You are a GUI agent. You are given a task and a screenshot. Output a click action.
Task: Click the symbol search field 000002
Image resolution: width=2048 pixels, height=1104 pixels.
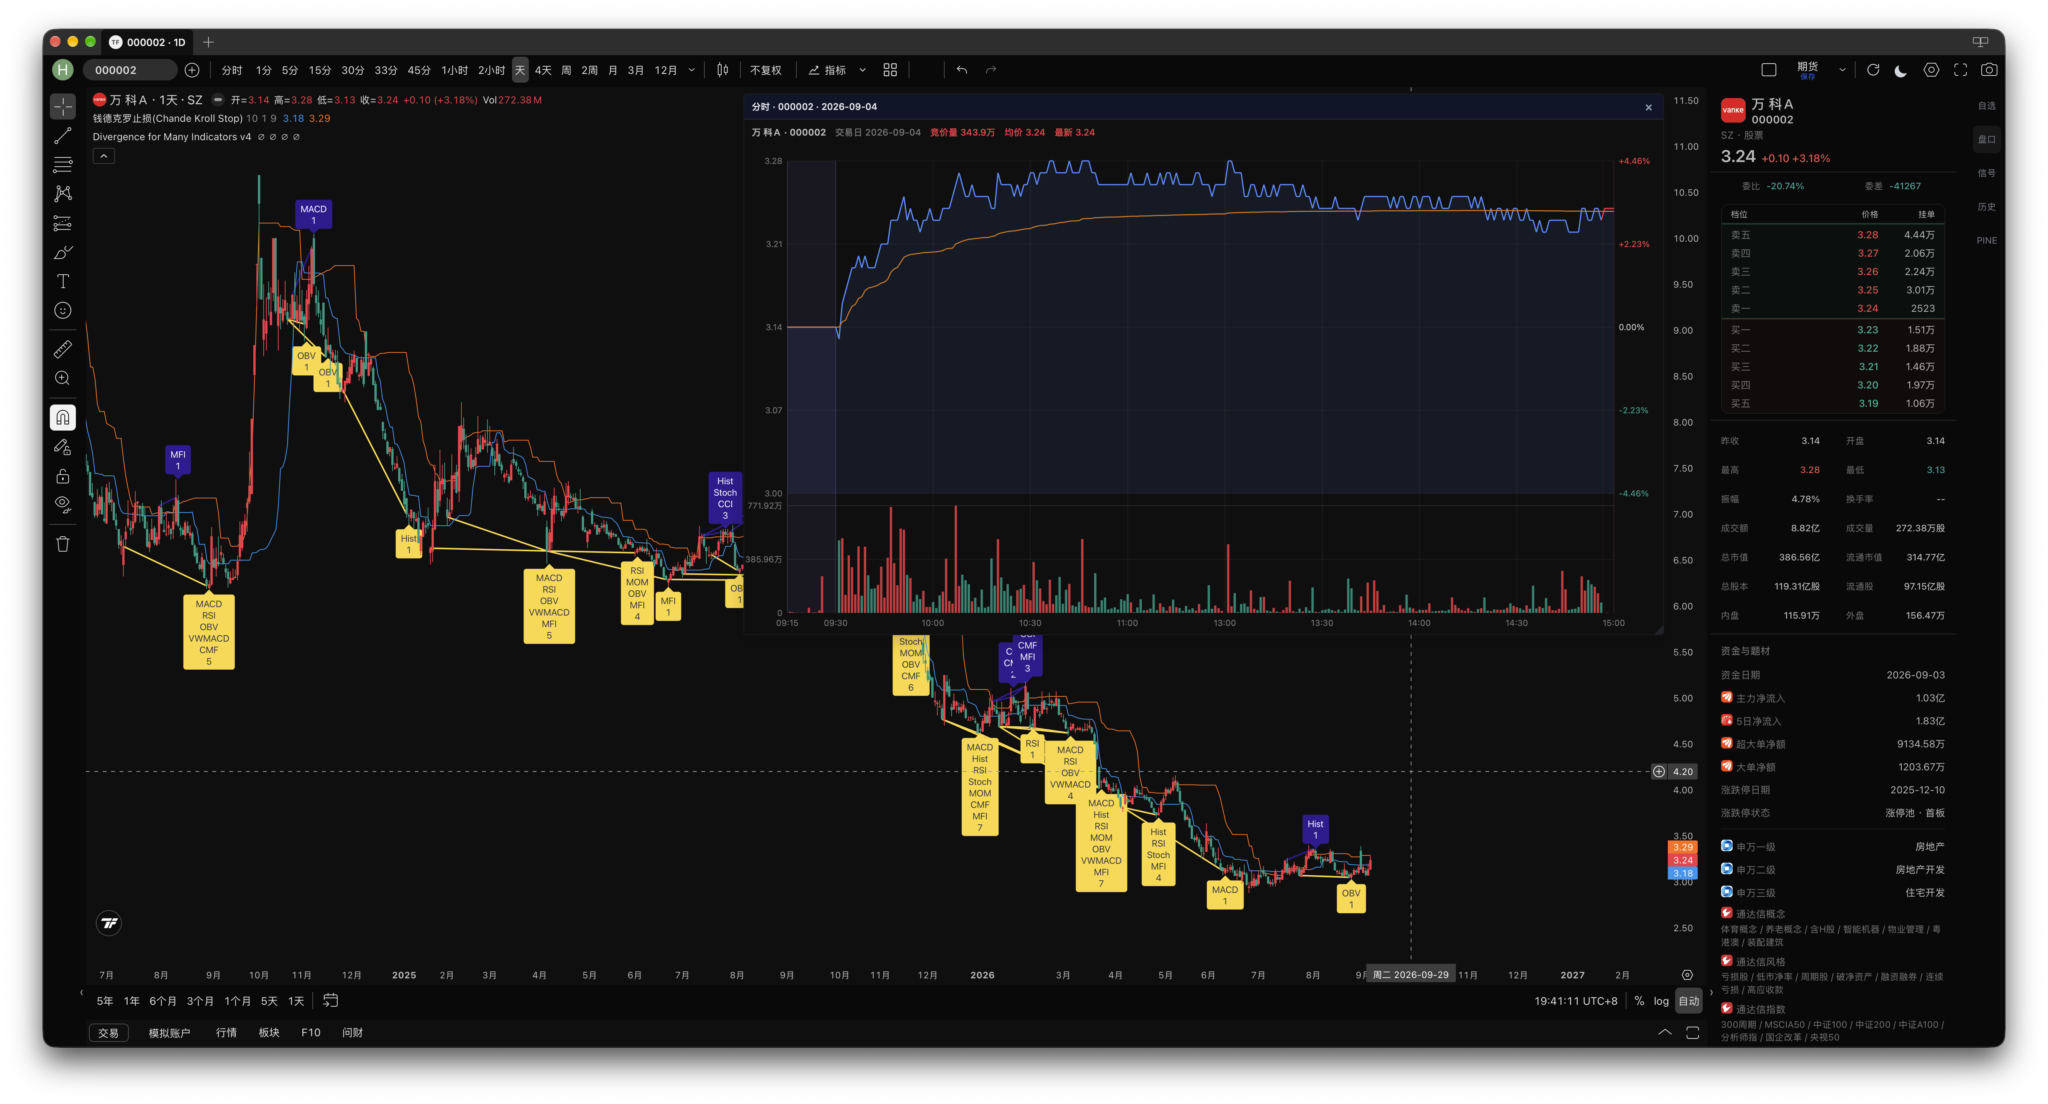click(130, 70)
